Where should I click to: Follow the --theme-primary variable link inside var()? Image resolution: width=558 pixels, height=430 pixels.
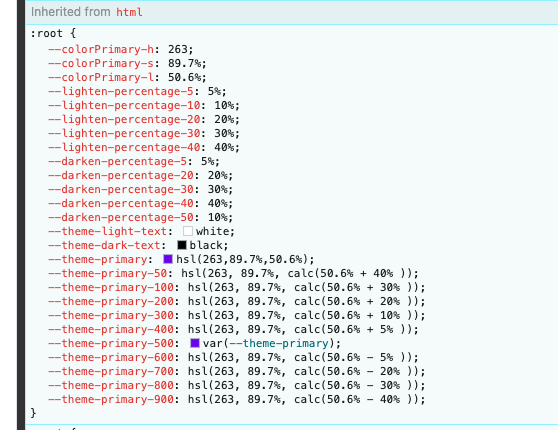pos(279,344)
